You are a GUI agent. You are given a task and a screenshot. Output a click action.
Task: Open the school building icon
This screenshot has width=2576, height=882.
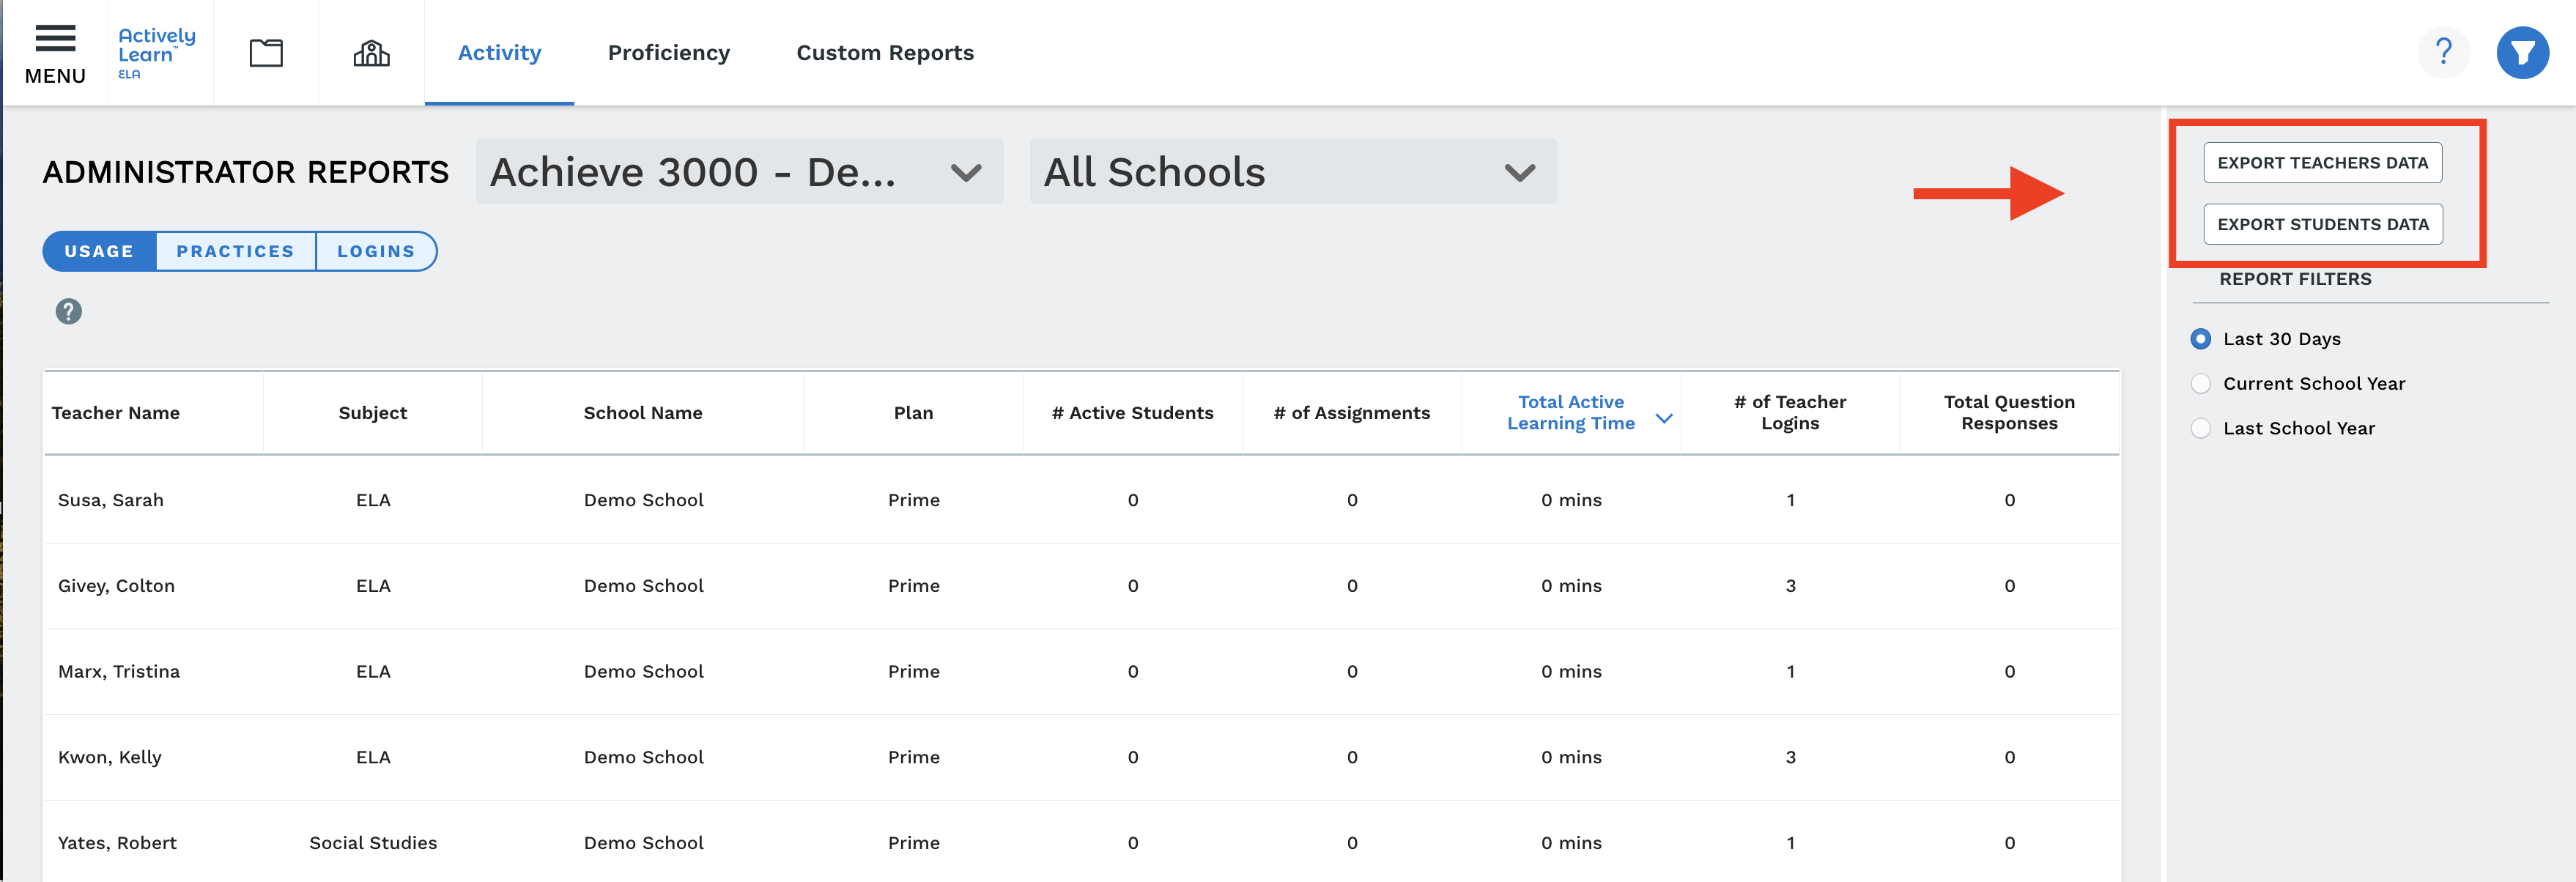pyautogui.click(x=371, y=53)
